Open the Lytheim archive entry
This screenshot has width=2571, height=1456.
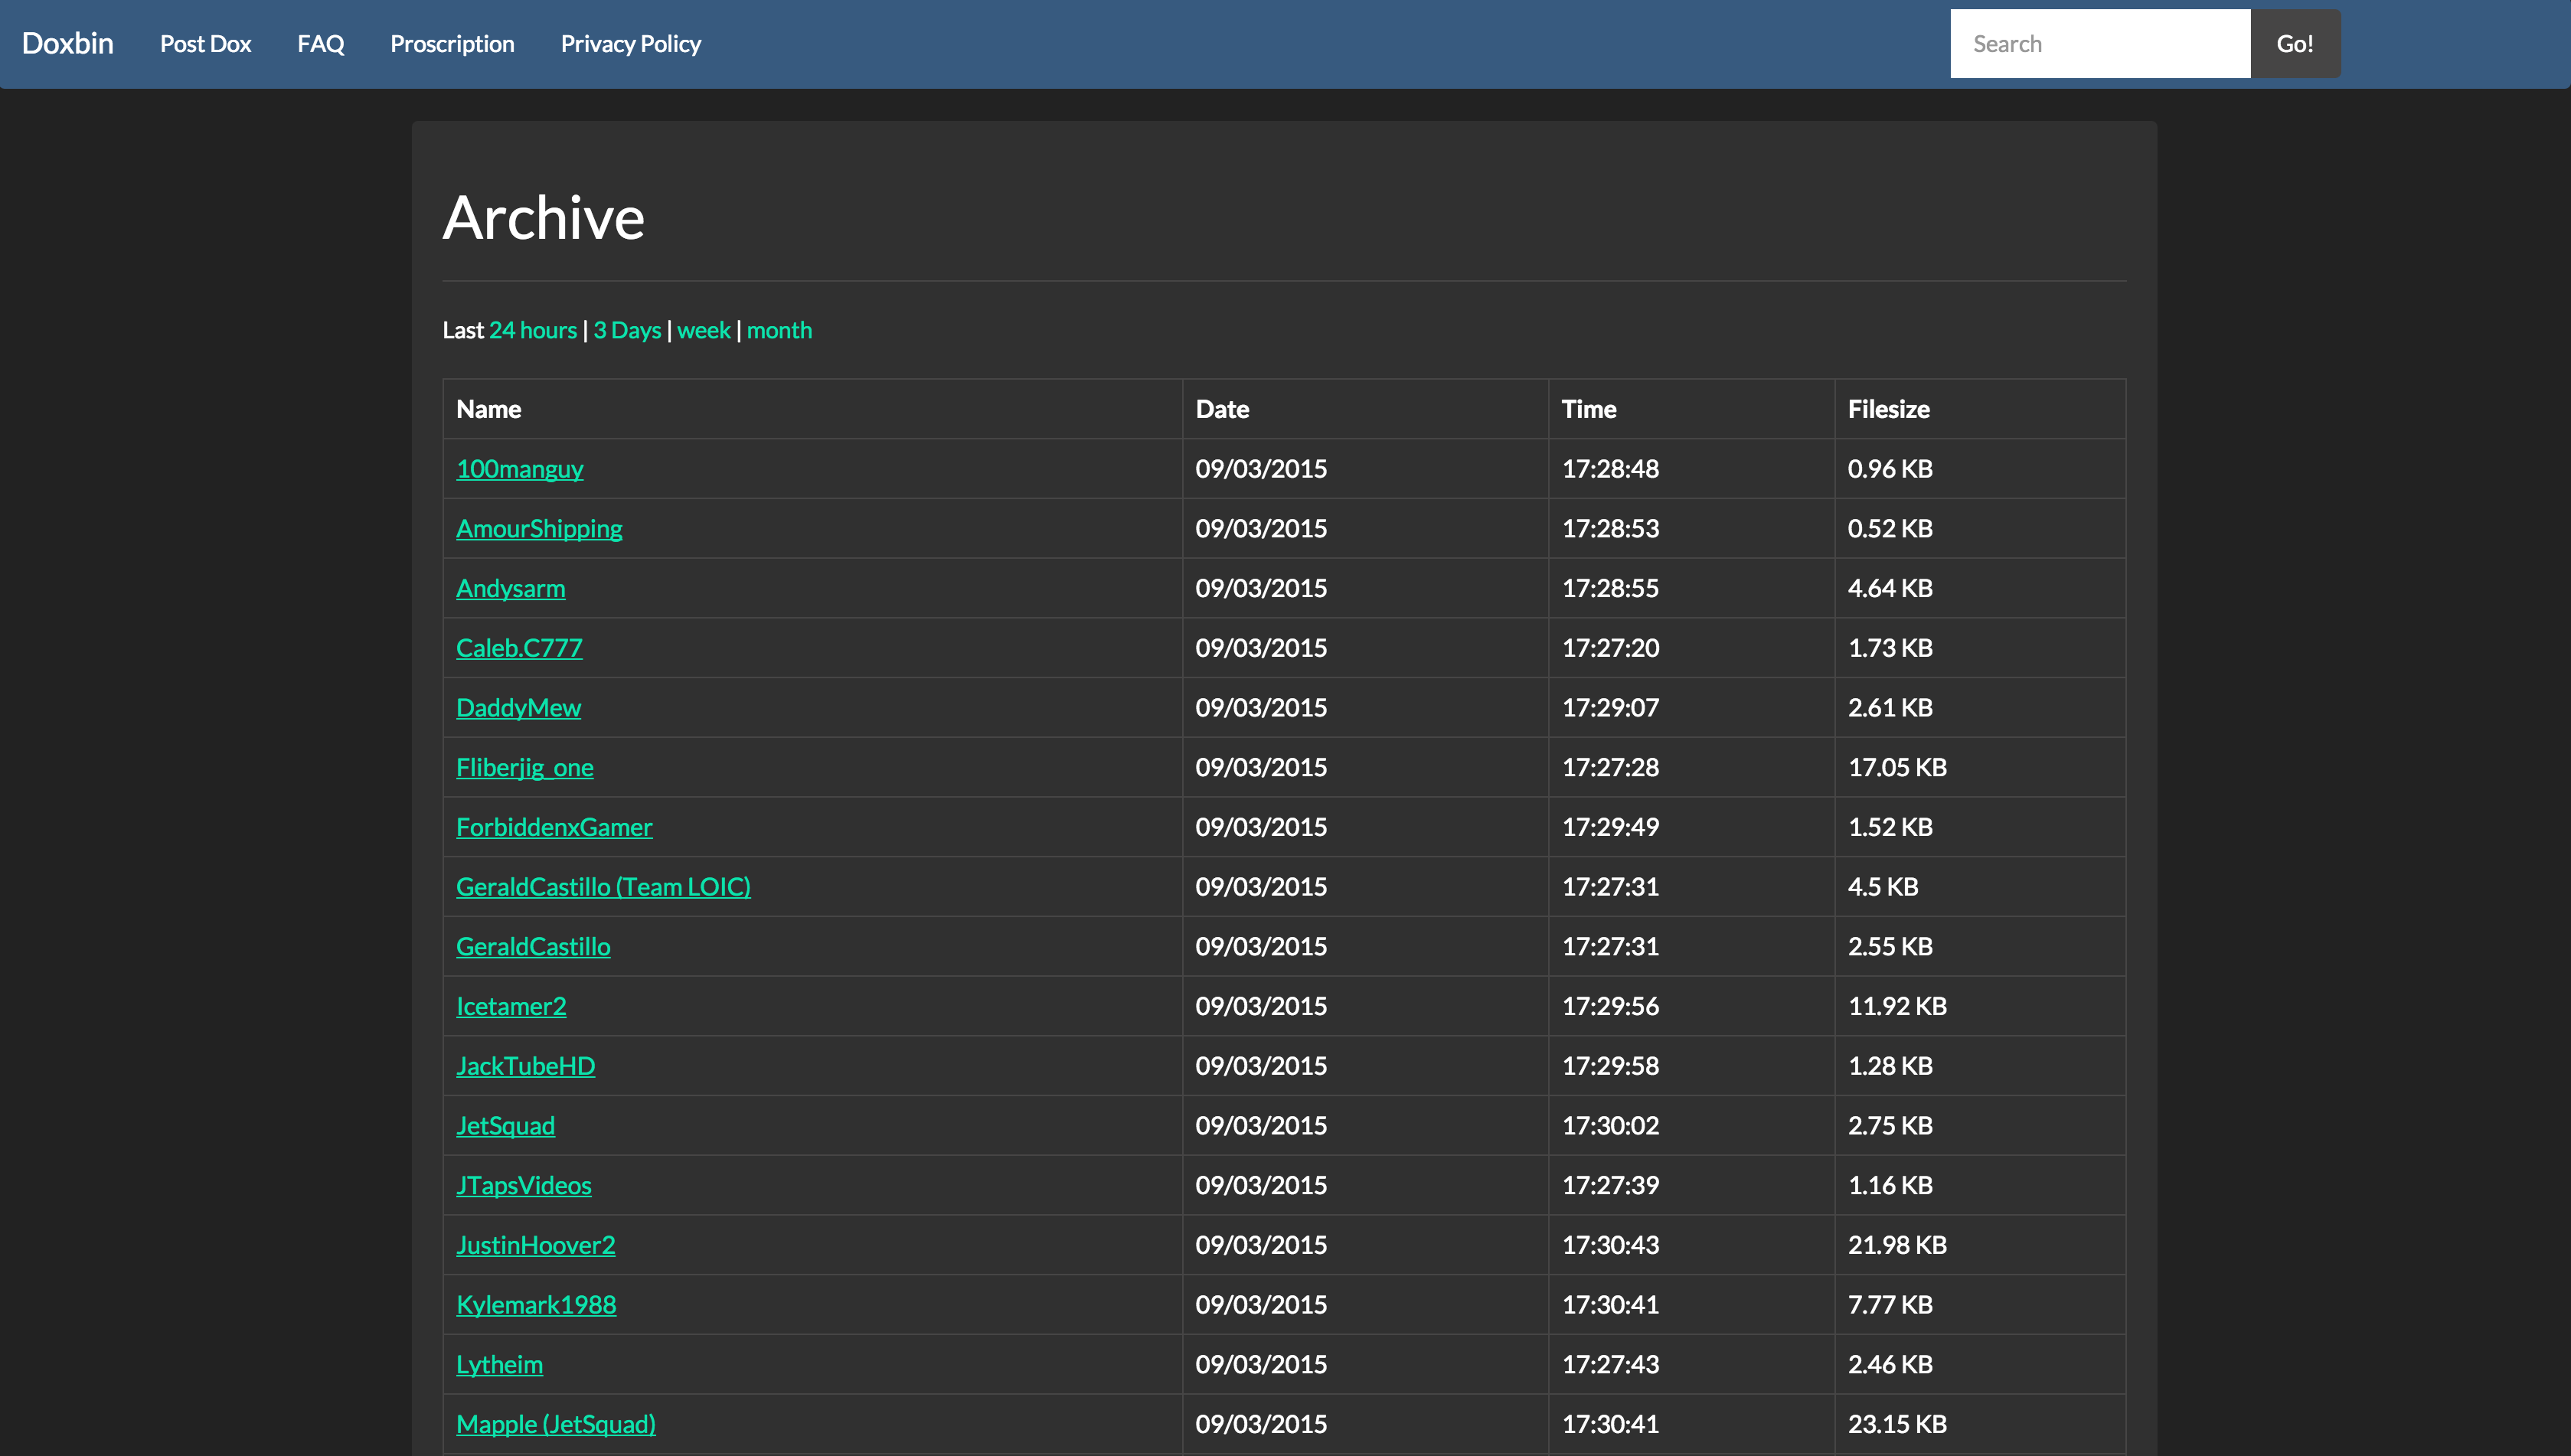(x=499, y=1364)
